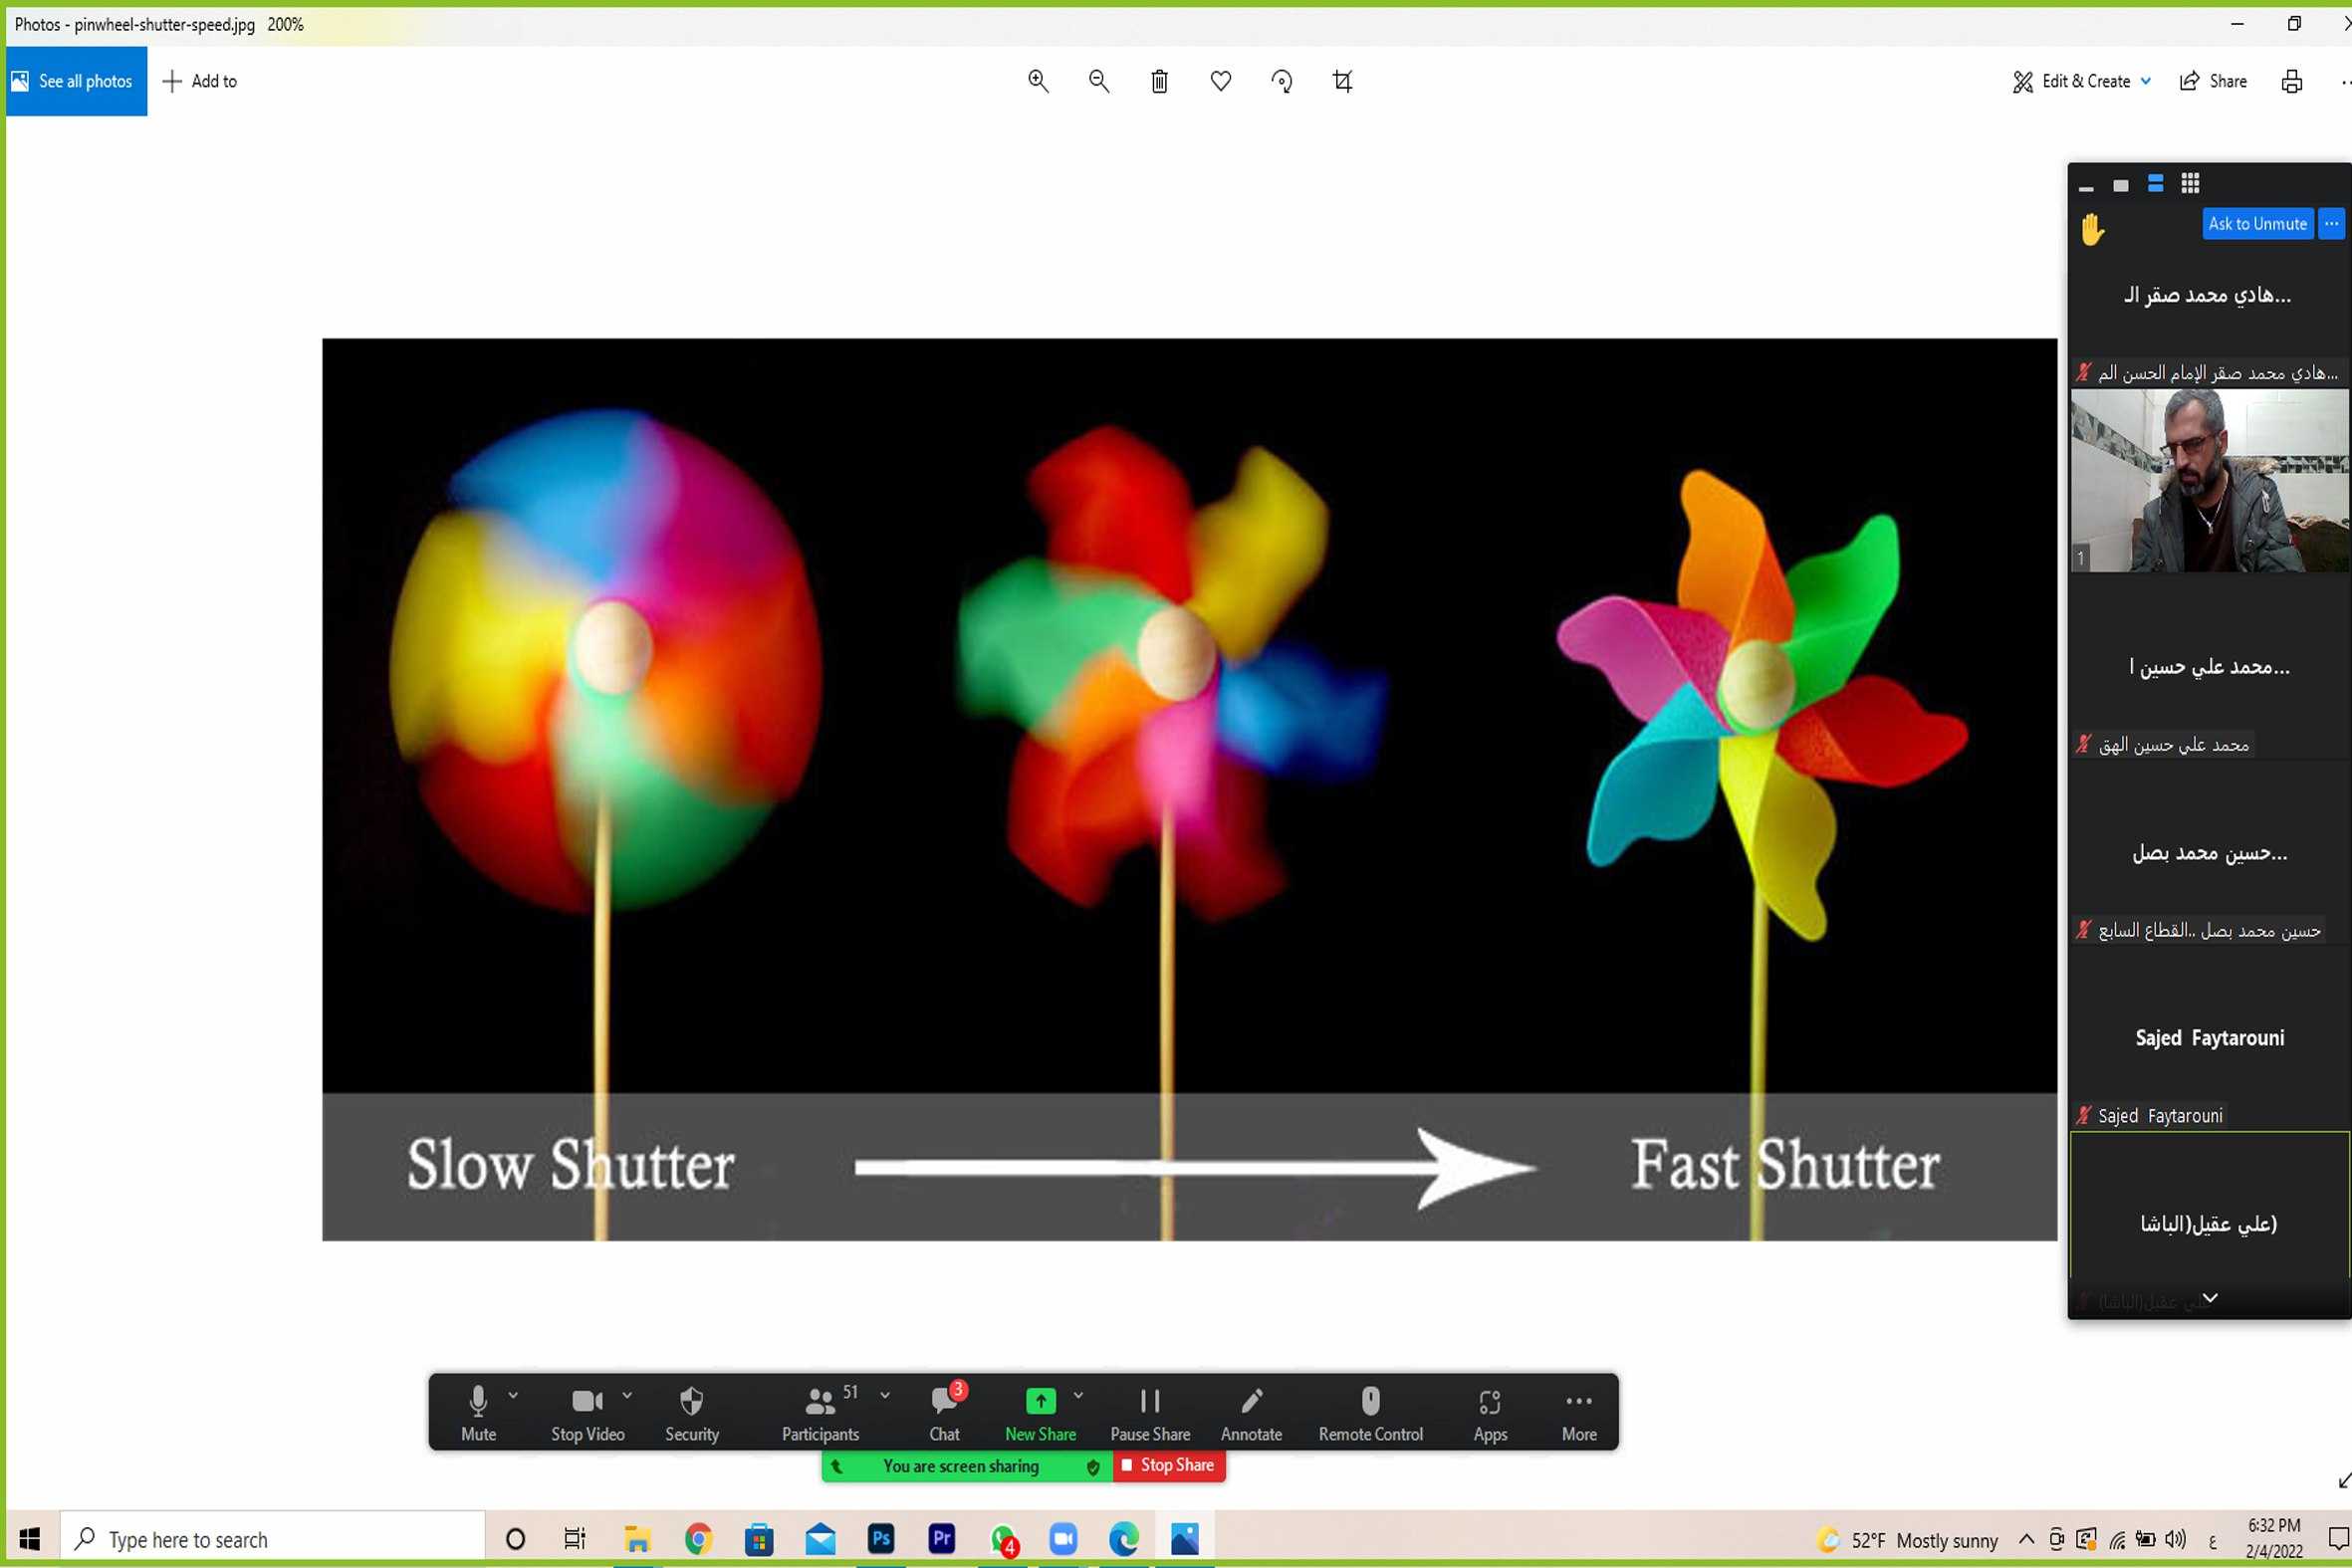Add photo to favorites heart icon
The height and width of the screenshot is (1568, 2352).
[1220, 81]
